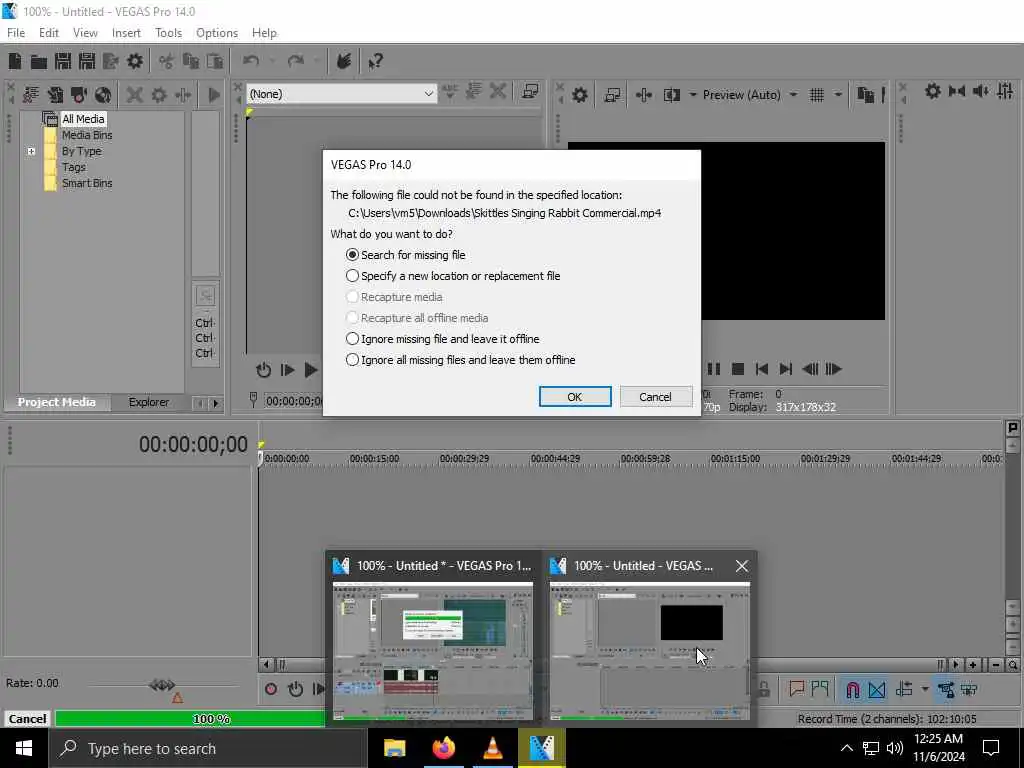Click the Save project icon
The image size is (1024, 768).
pos(63,61)
